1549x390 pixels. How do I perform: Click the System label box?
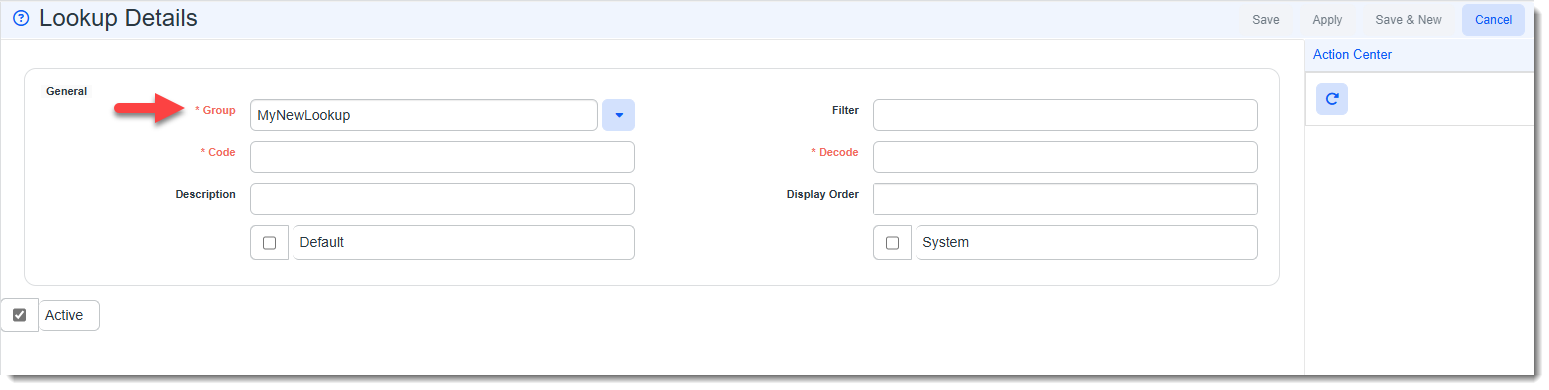pos(1087,242)
